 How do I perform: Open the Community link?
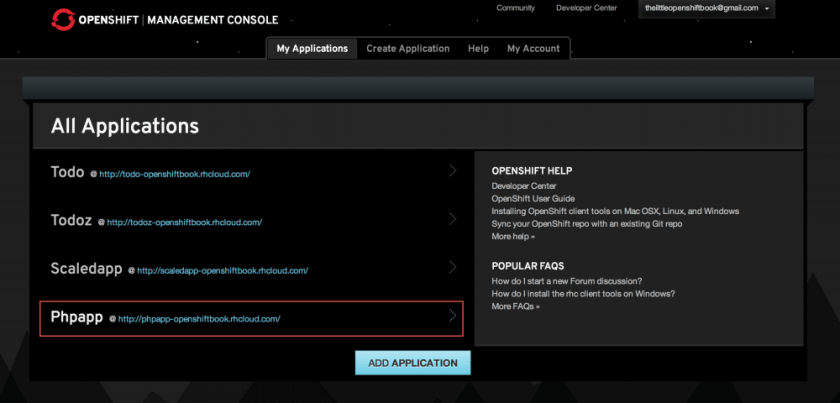point(515,9)
